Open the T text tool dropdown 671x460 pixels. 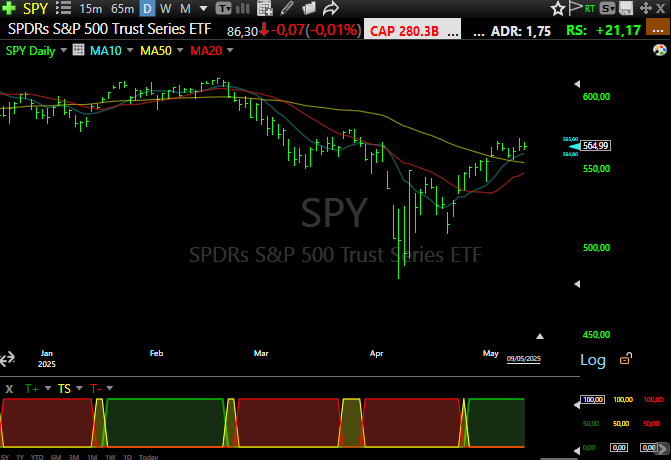tap(223, 8)
